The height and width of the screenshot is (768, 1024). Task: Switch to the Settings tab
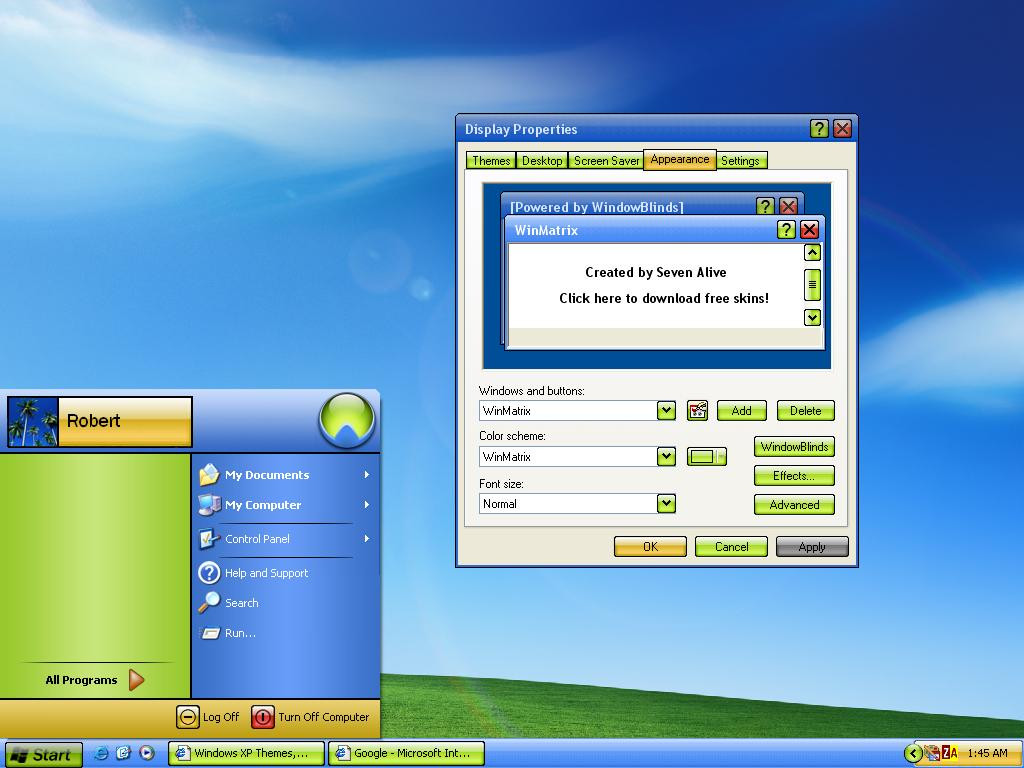point(741,161)
